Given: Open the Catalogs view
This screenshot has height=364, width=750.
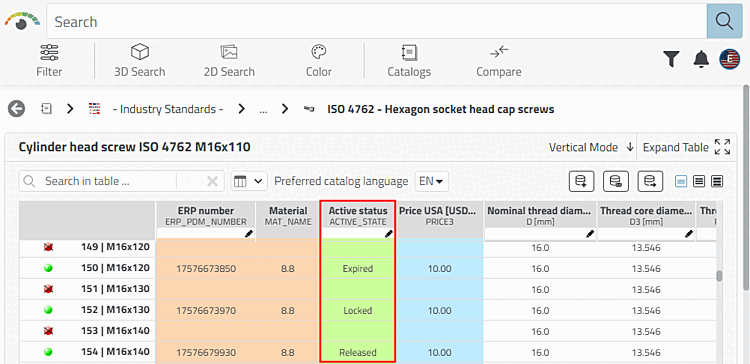Looking at the screenshot, I should 409,60.
